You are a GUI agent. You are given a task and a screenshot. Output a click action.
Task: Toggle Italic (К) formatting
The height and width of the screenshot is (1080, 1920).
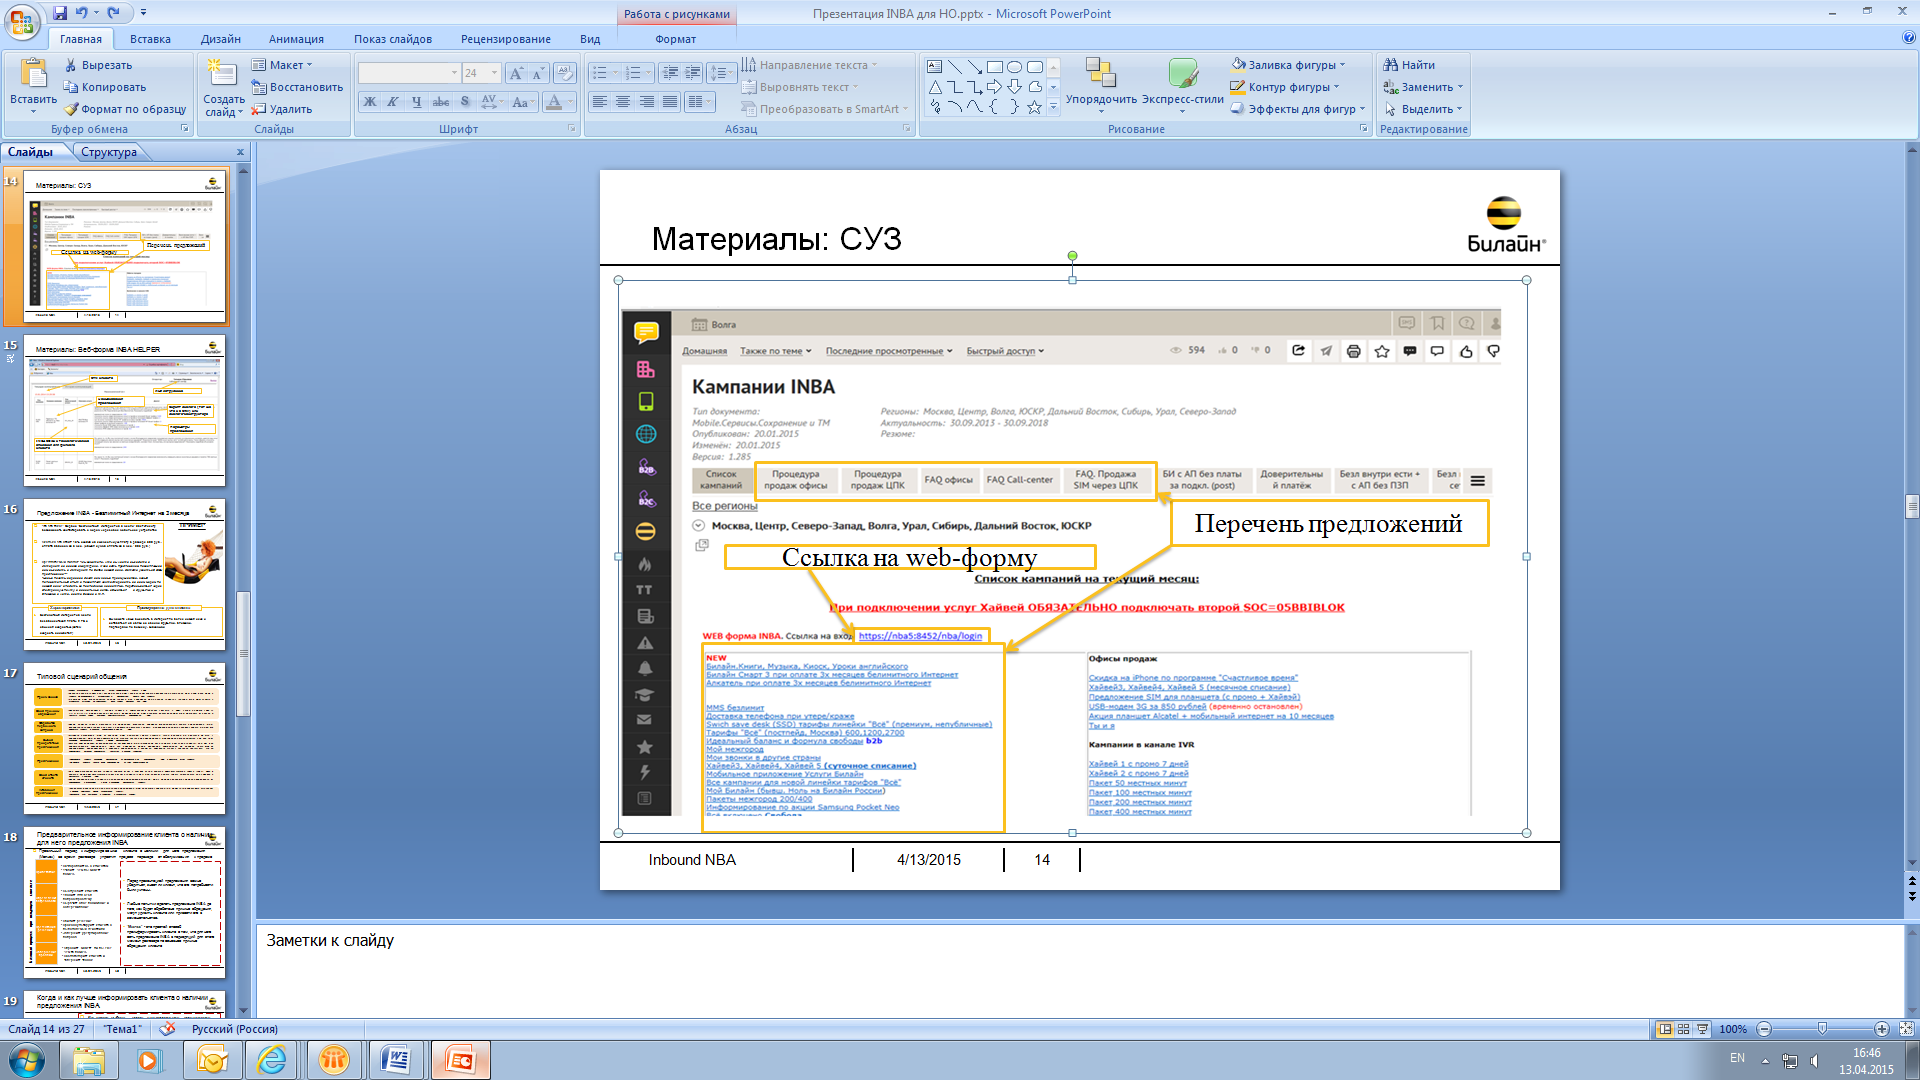pyautogui.click(x=393, y=102)
